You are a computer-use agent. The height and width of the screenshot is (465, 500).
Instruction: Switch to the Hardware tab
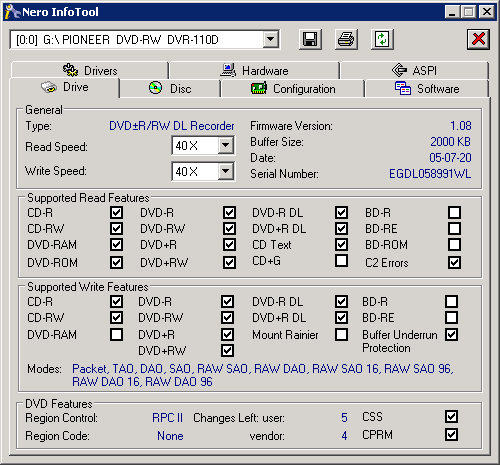coord(255,70)
